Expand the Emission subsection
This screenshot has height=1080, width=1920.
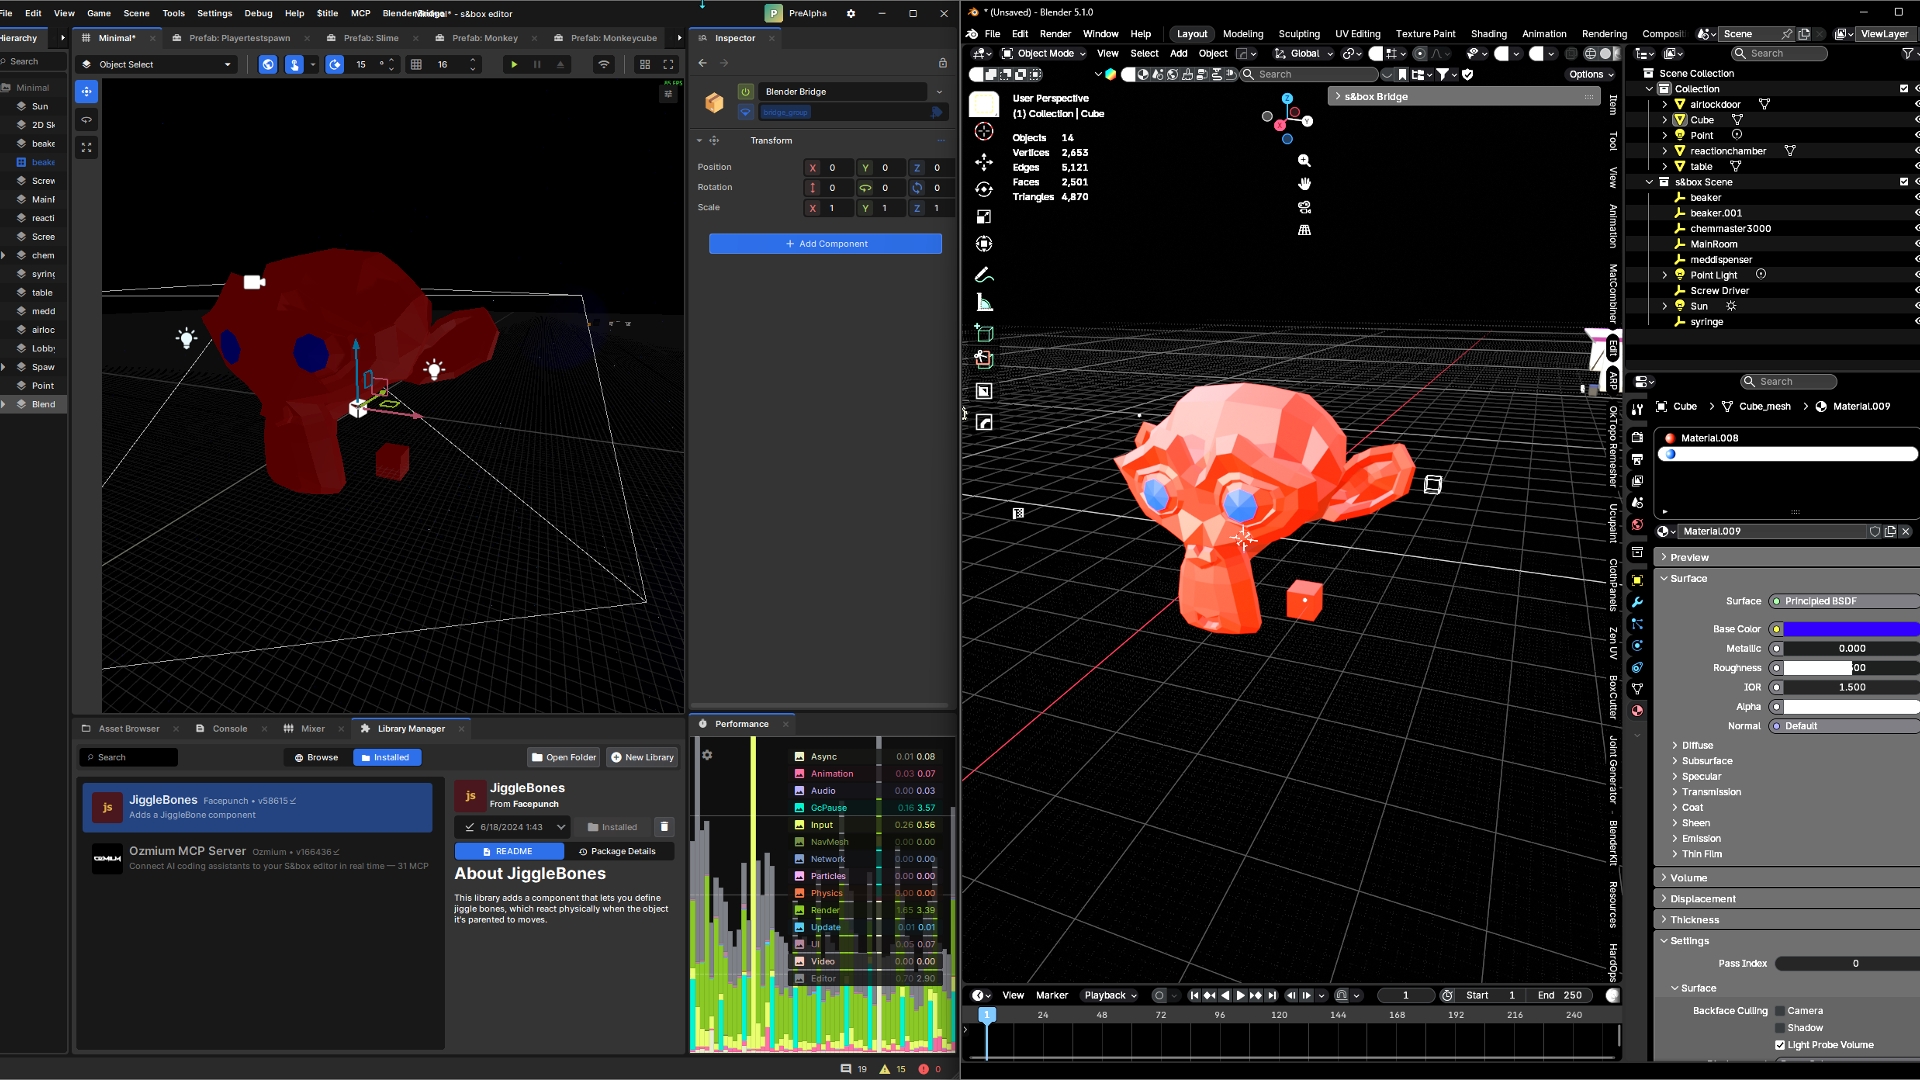1700,839
